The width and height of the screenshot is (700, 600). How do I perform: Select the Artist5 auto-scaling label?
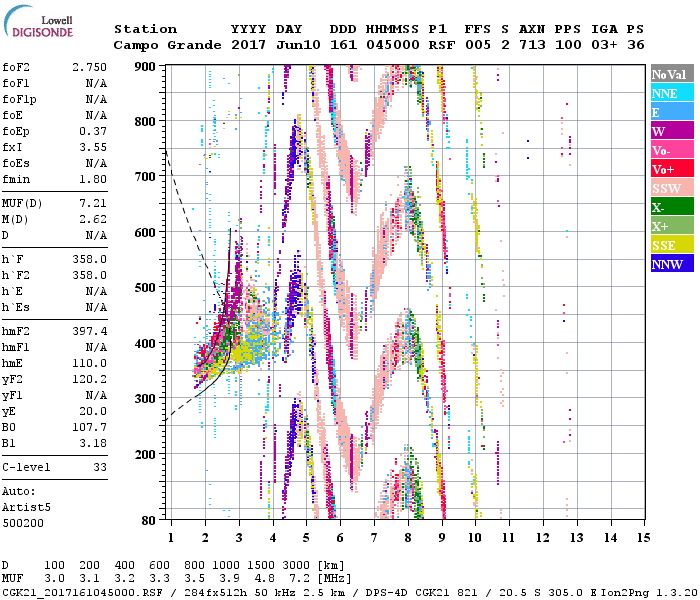click(x=28, y=508)
